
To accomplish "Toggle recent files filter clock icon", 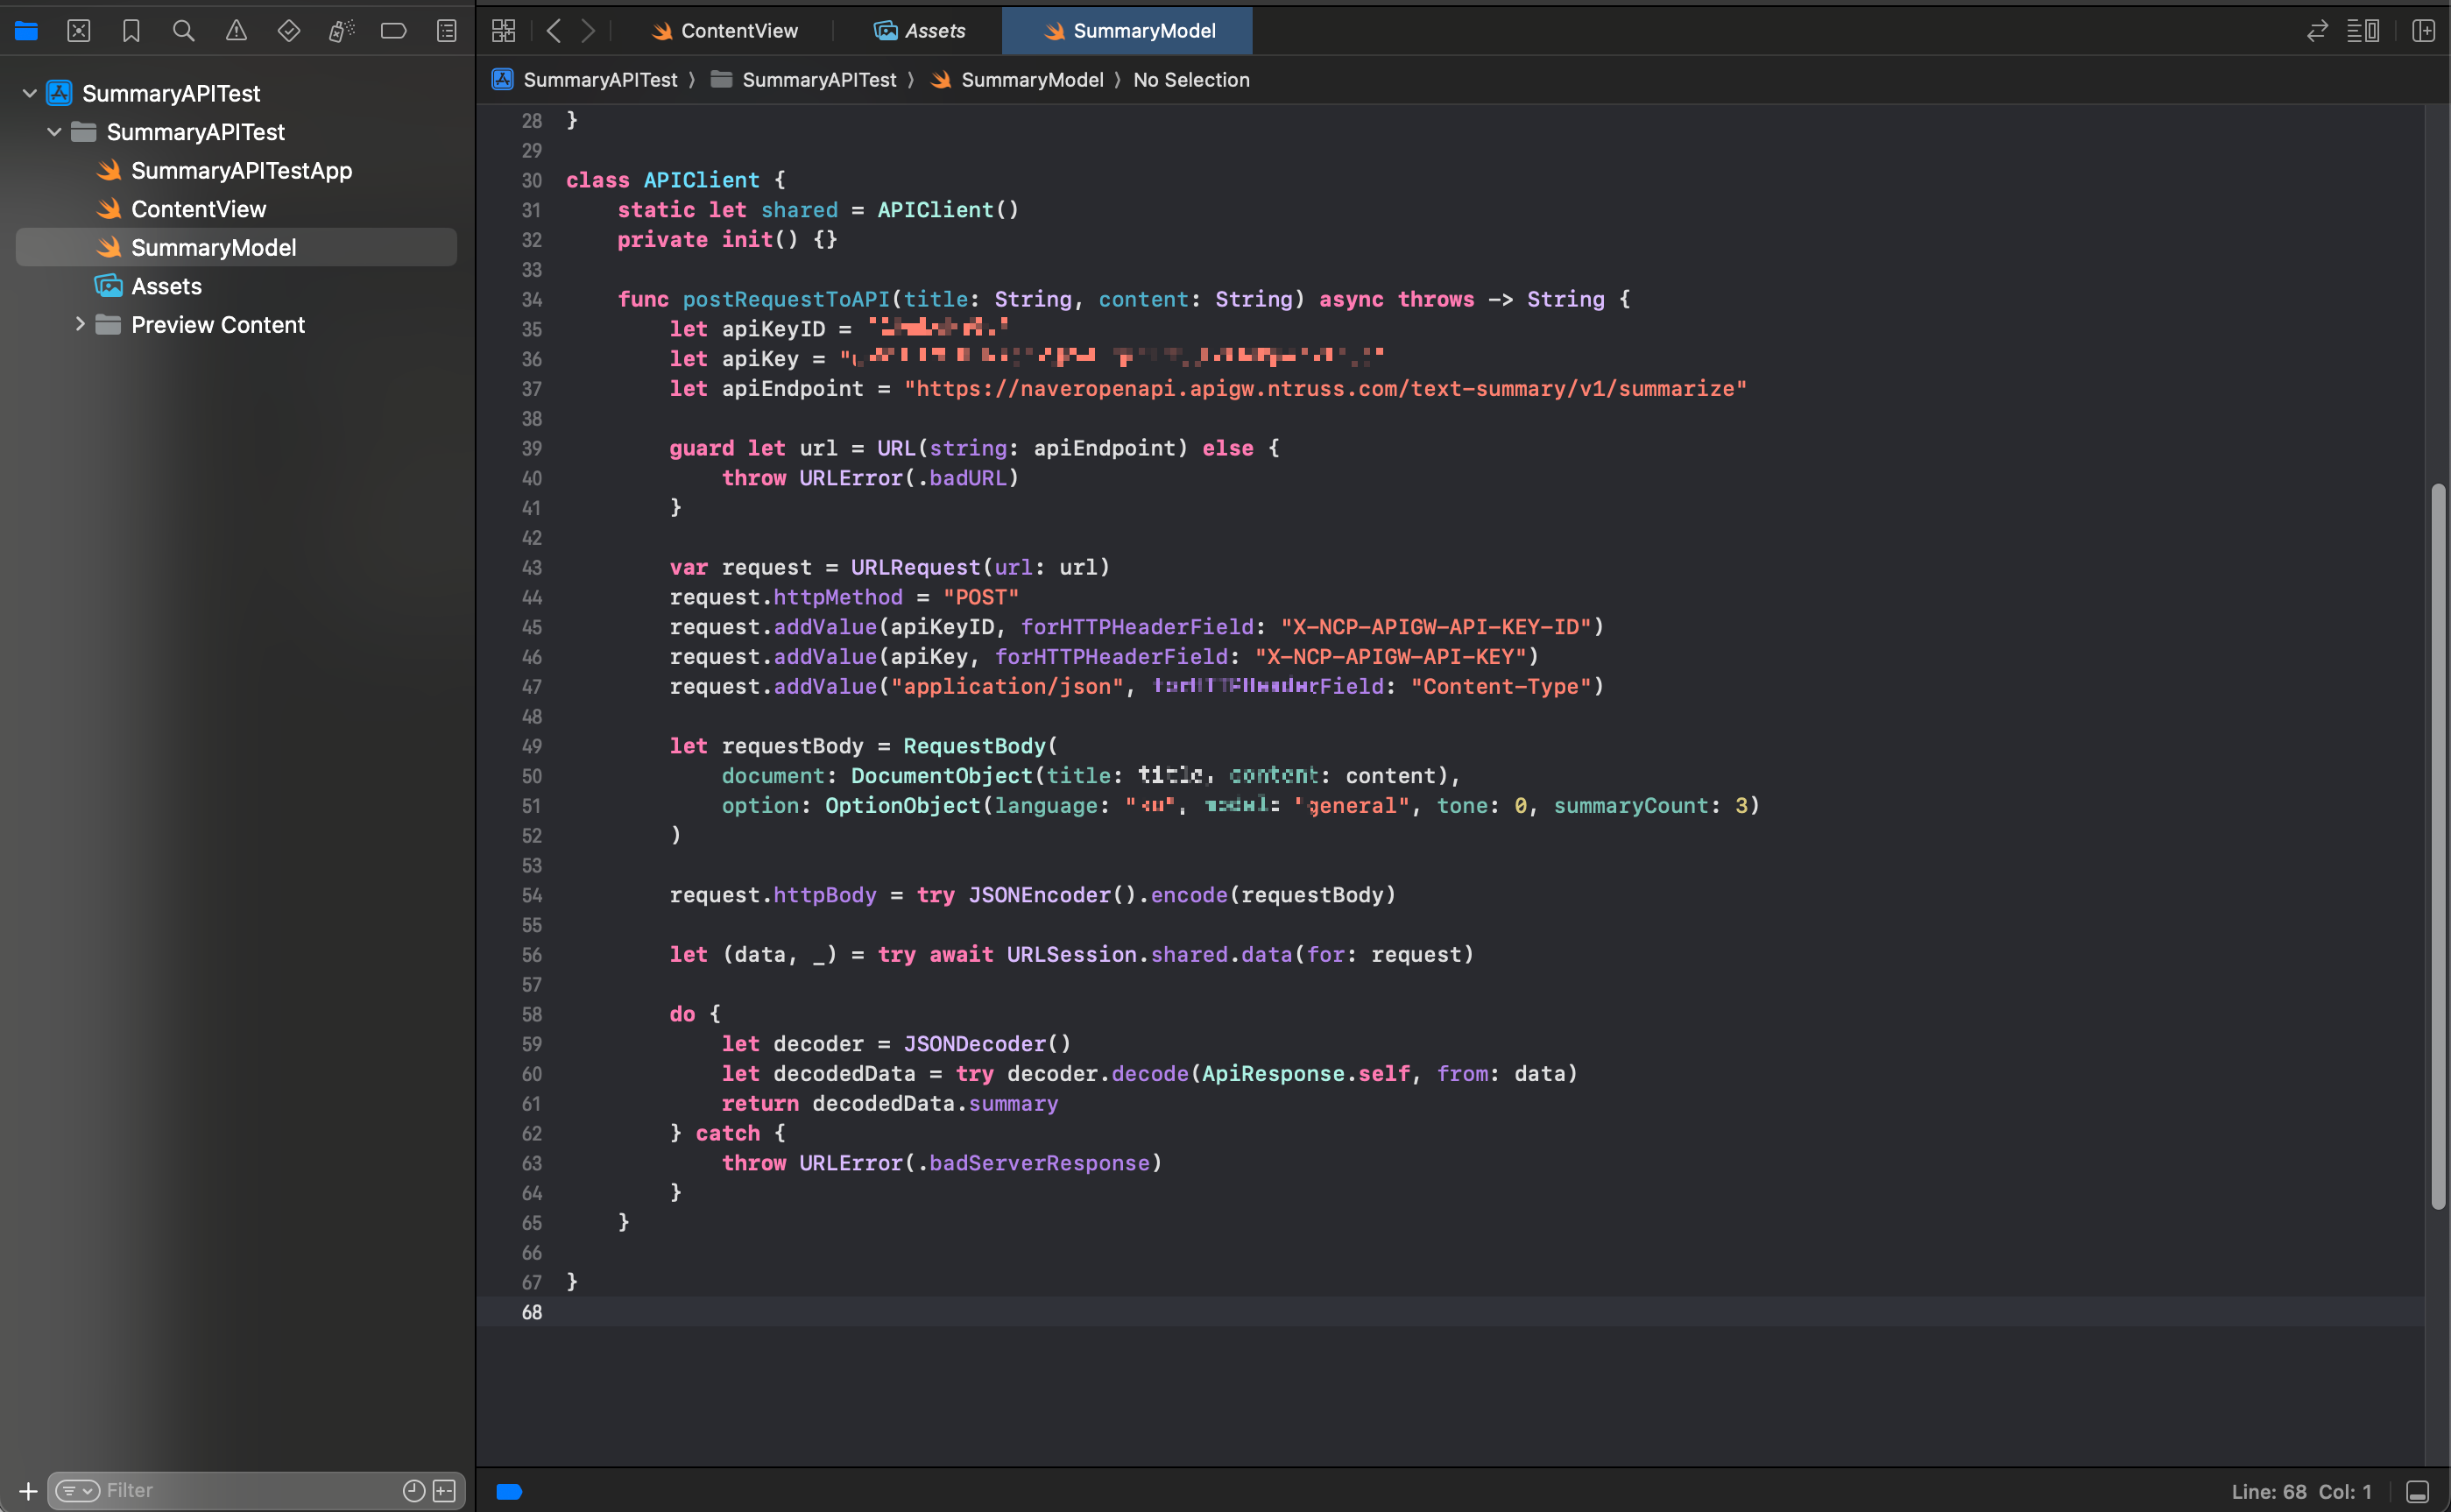I will (x=413, y=1491).
